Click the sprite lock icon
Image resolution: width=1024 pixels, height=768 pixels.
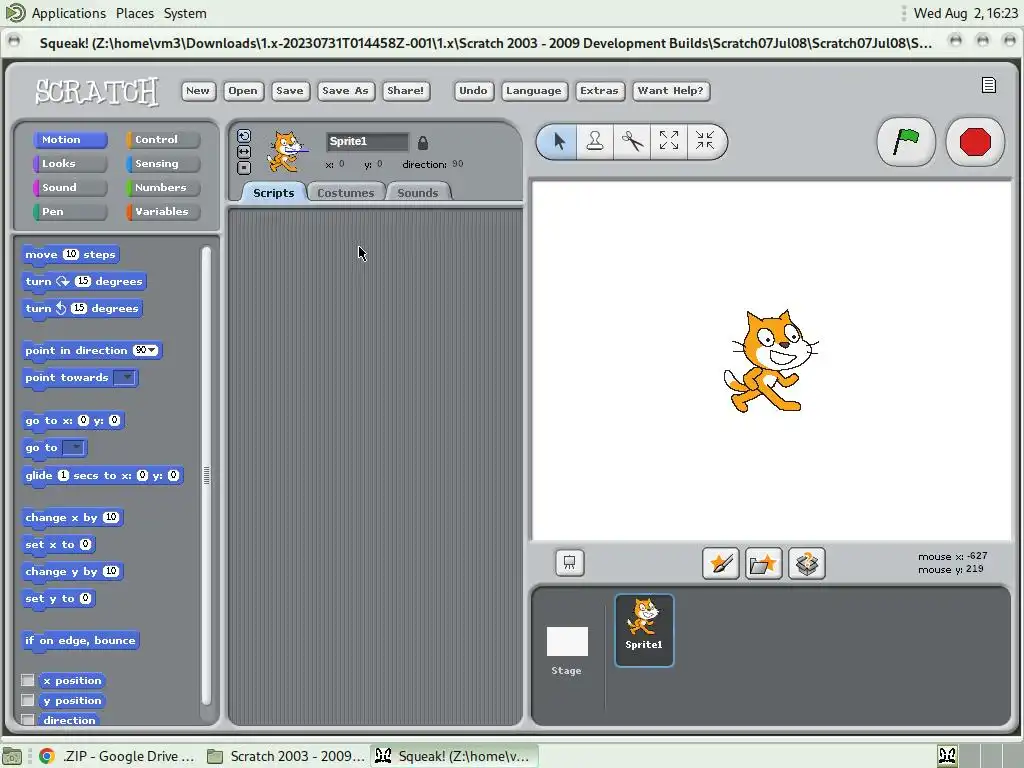423,142
